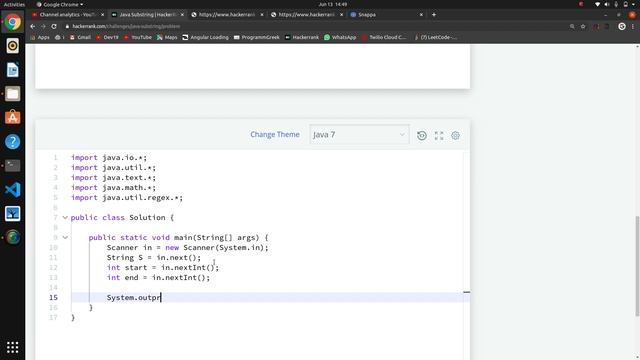Open Ubuntu Software store icon
This screenshot has height=360, width=640.
pos(13,118)
